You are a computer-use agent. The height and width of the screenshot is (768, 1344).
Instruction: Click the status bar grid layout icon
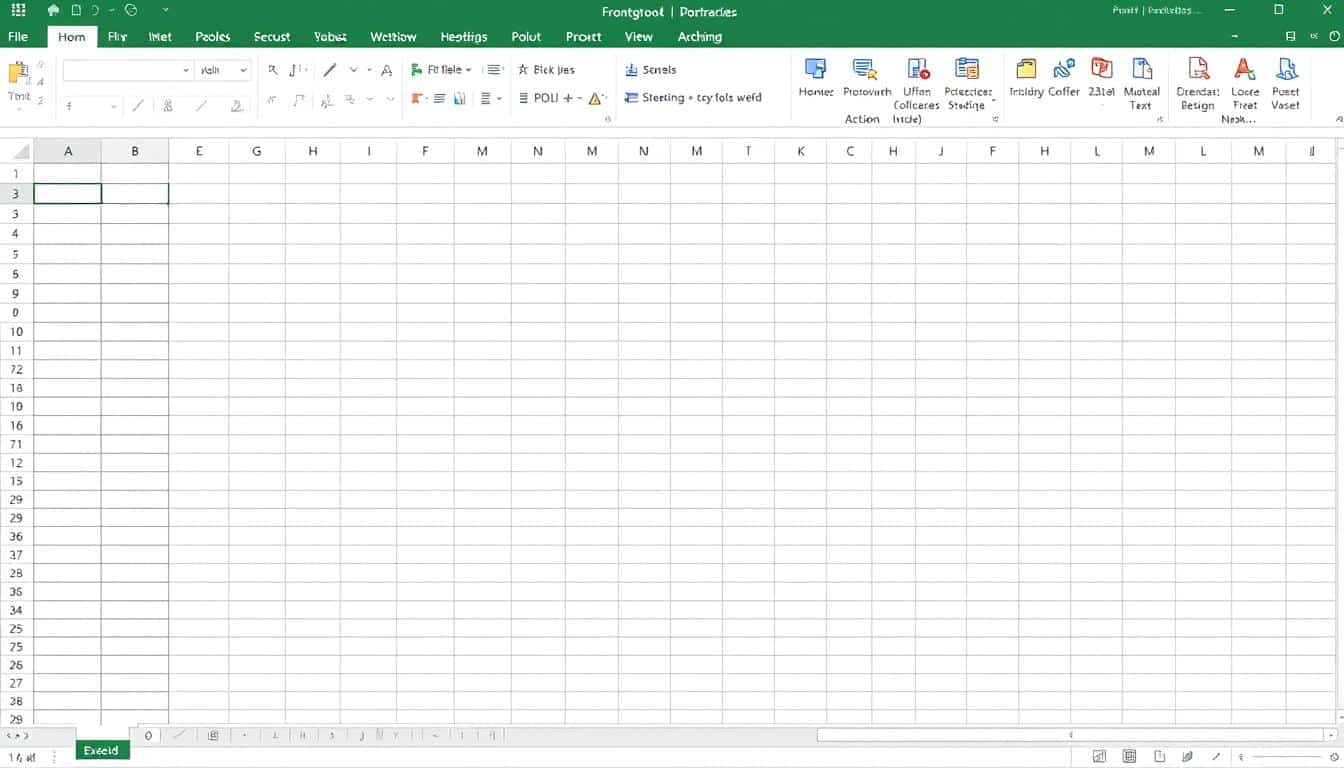[x=1129, y=757]
